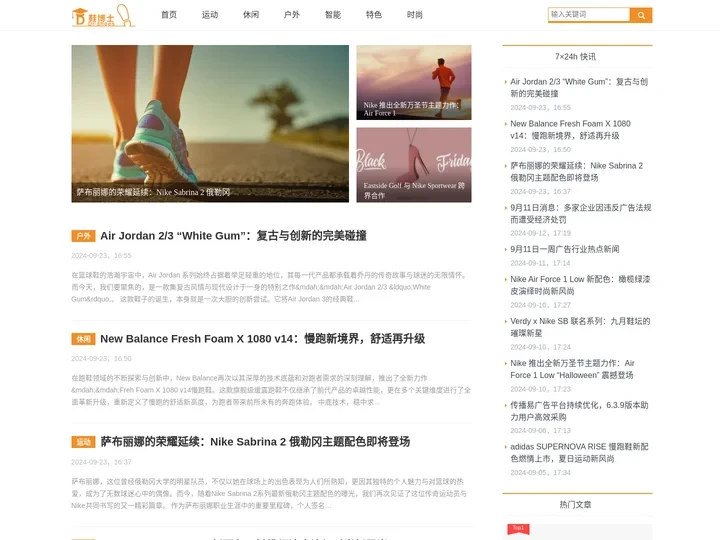Click the 运动 tag beside Sabrina 2 article

[83, 442]
